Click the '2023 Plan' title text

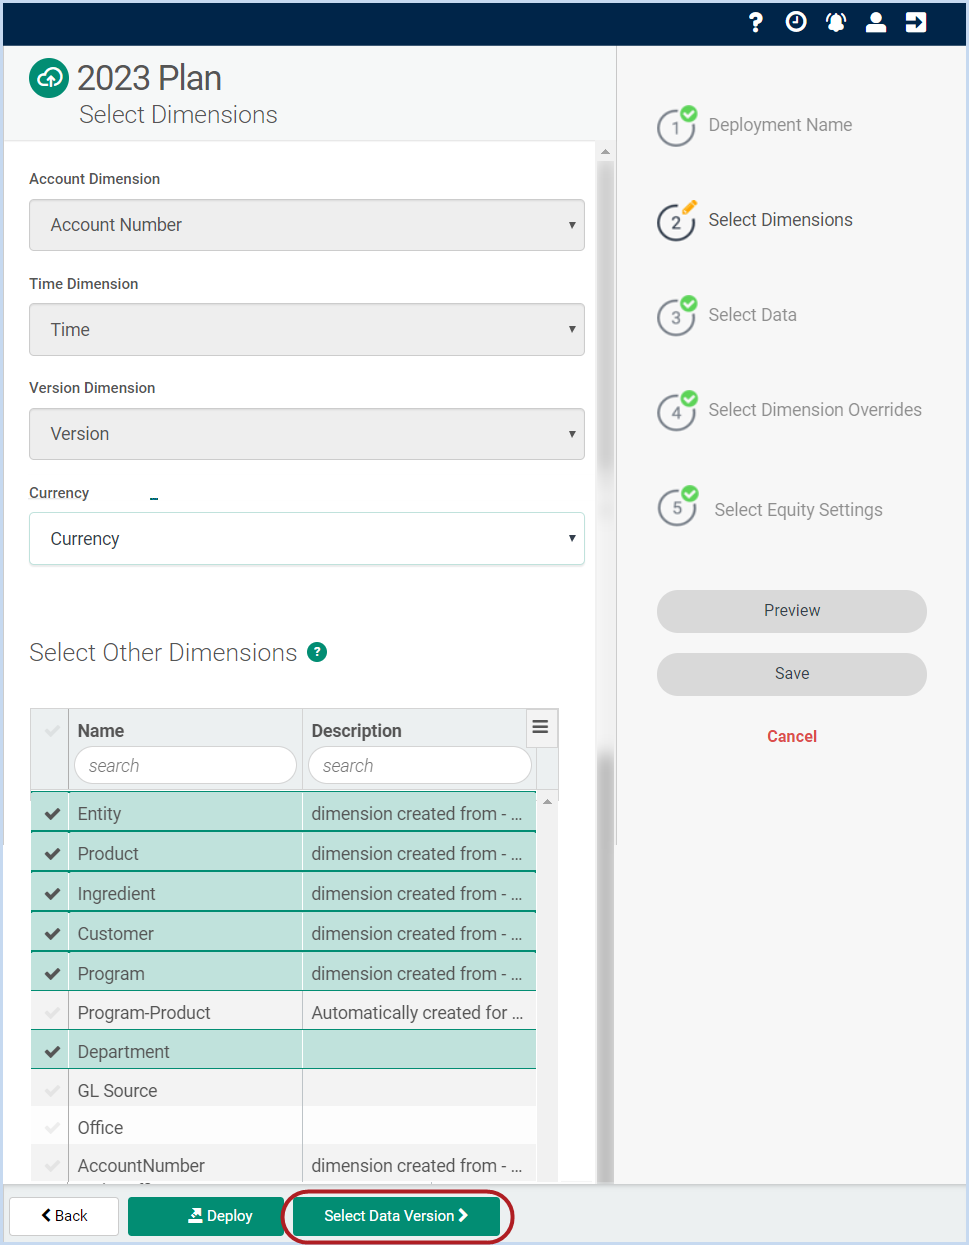(149, 78)
